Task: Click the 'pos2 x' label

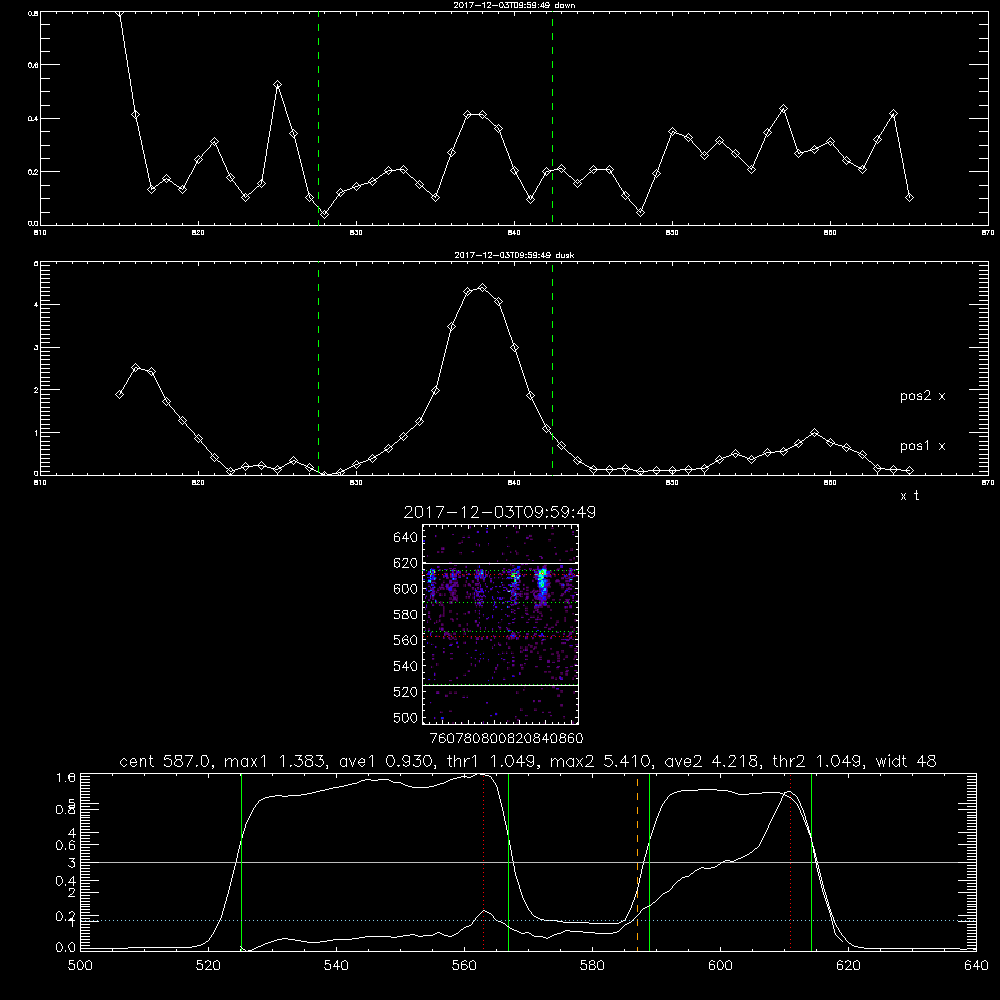Action: [922, 396]
